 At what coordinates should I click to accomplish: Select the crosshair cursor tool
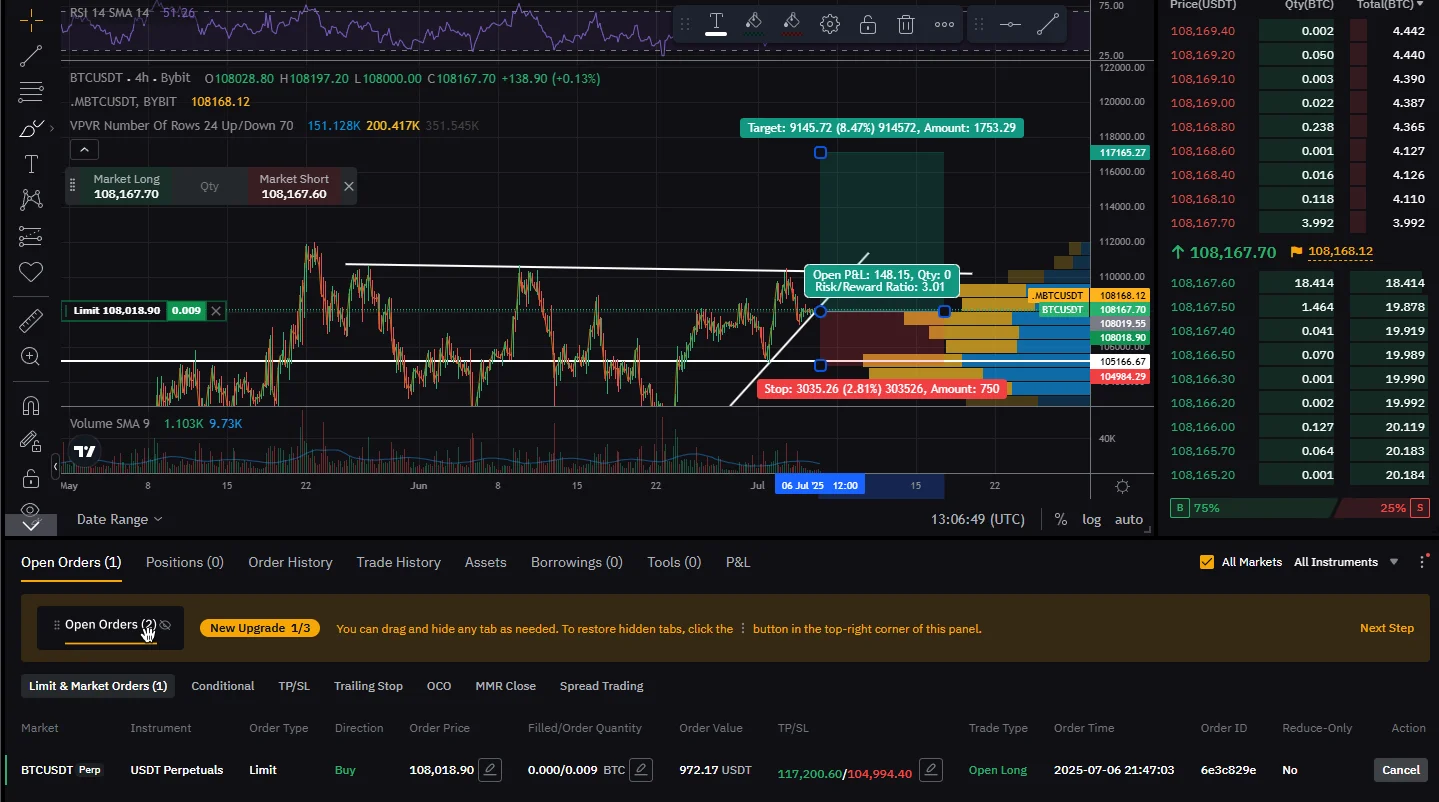pos(31,19)
